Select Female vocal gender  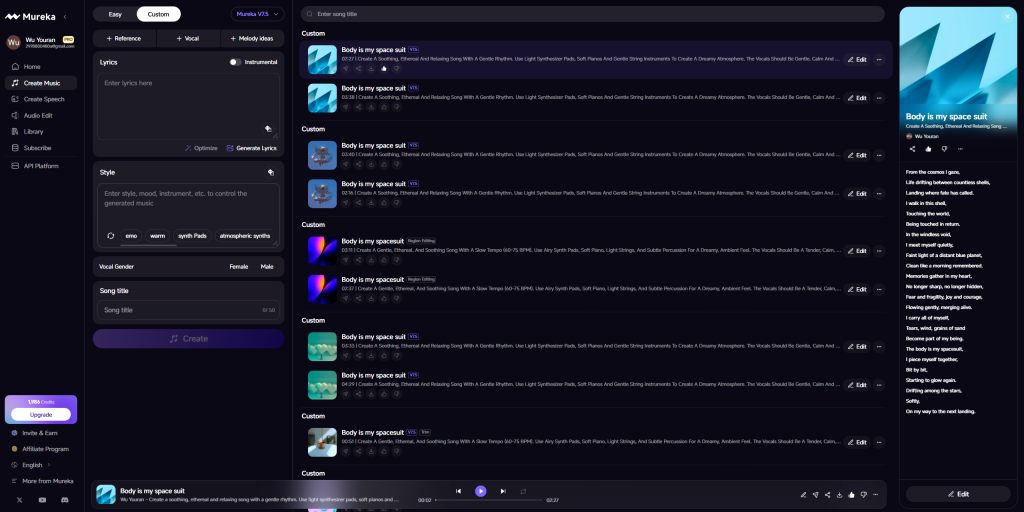tap(239, 267)
